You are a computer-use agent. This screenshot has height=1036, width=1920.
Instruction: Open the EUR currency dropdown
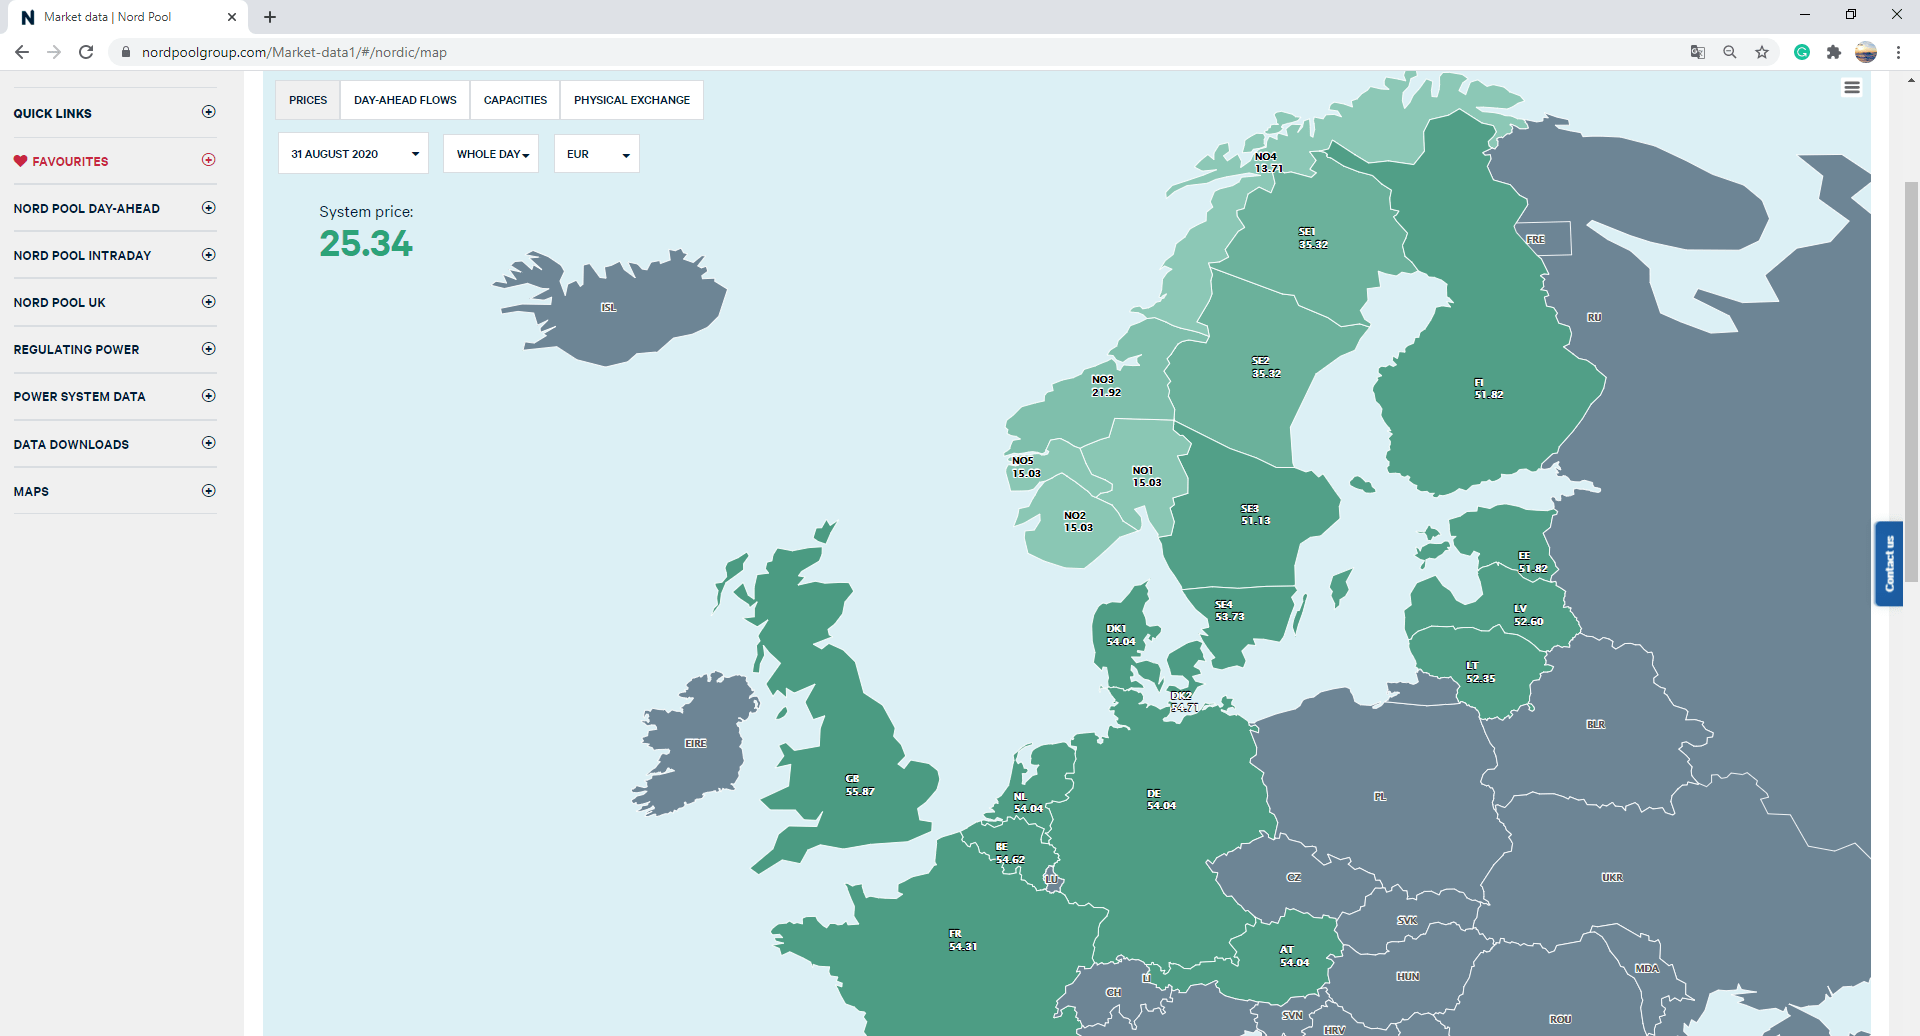pyautogui.click(x=597, y=154)
